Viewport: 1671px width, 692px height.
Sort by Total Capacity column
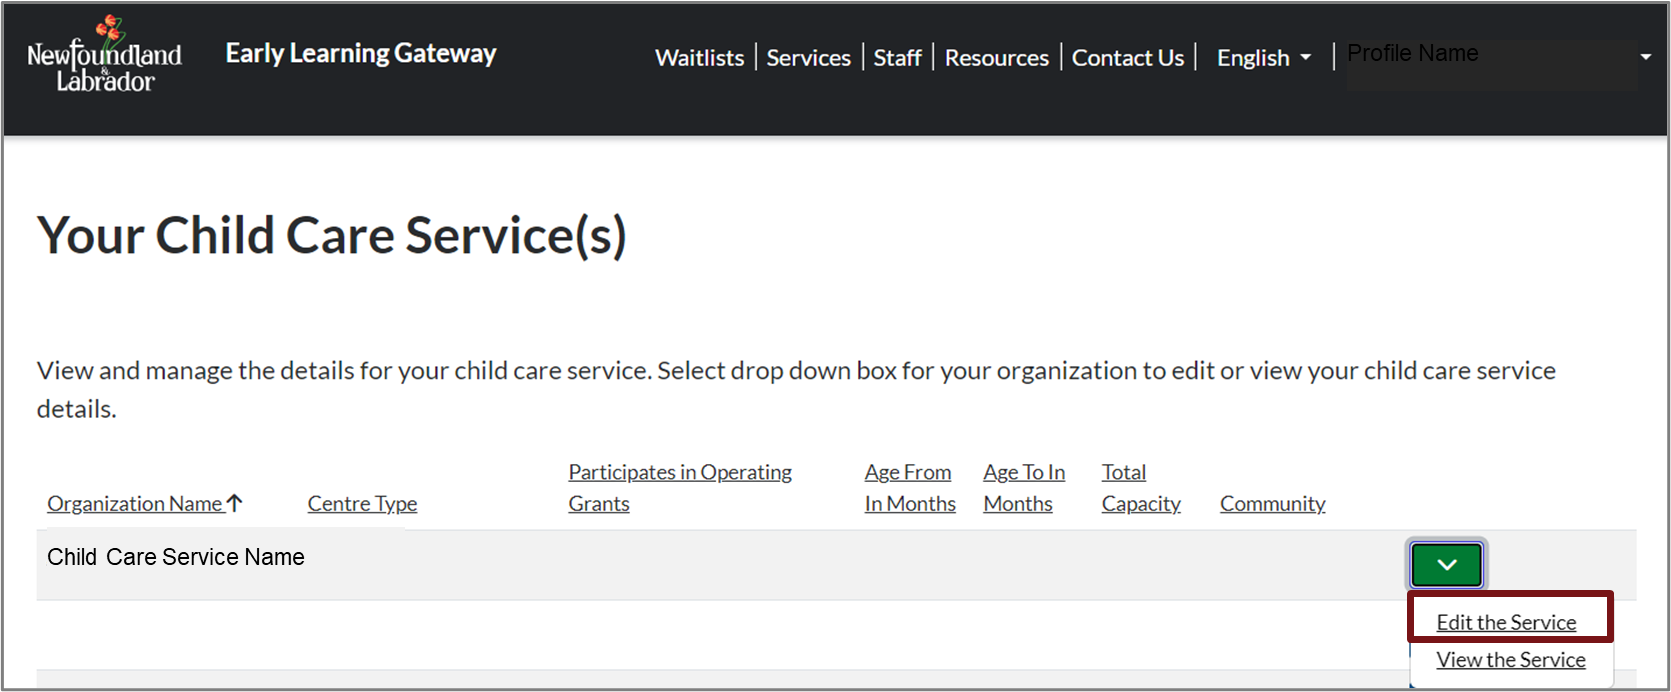[x=1140, y=488]
